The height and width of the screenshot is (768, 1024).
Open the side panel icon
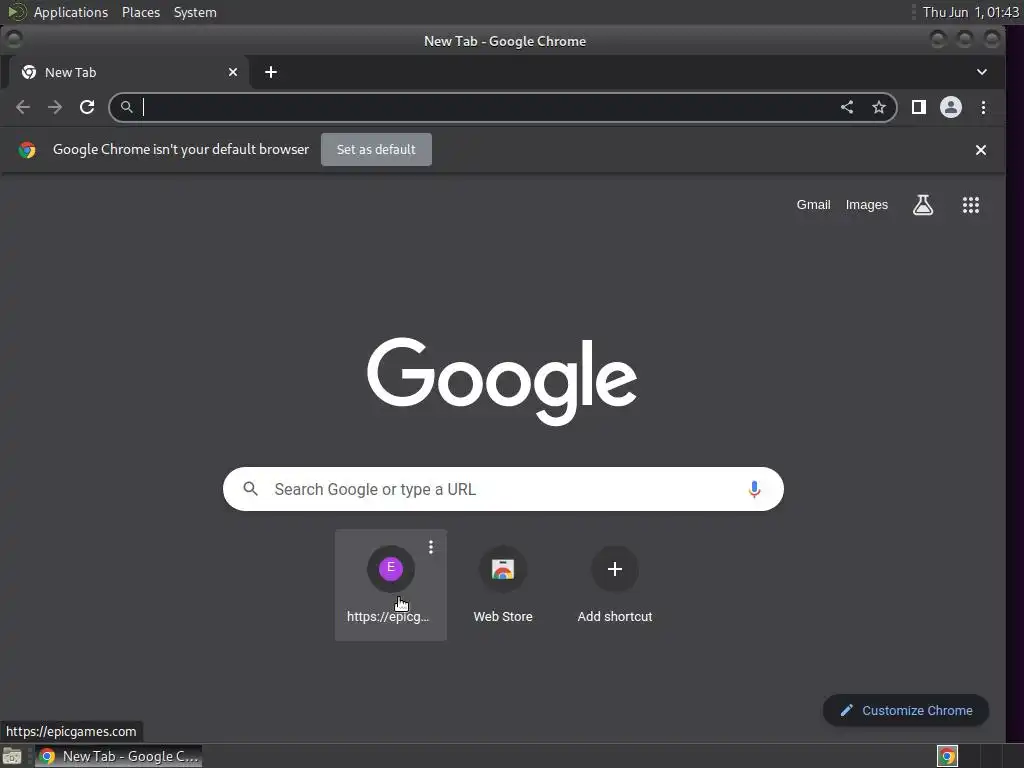[x=919, y=107]
